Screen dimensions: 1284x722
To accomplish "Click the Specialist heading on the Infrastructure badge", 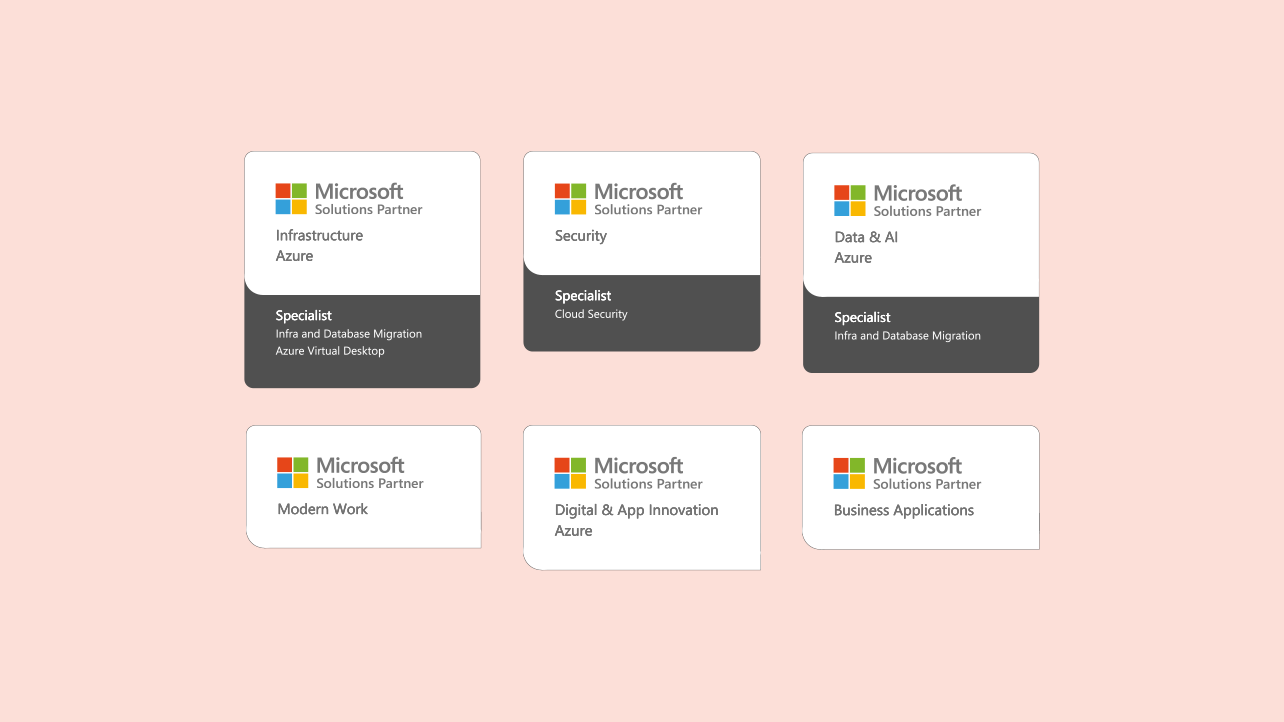I will coord(304,316).
